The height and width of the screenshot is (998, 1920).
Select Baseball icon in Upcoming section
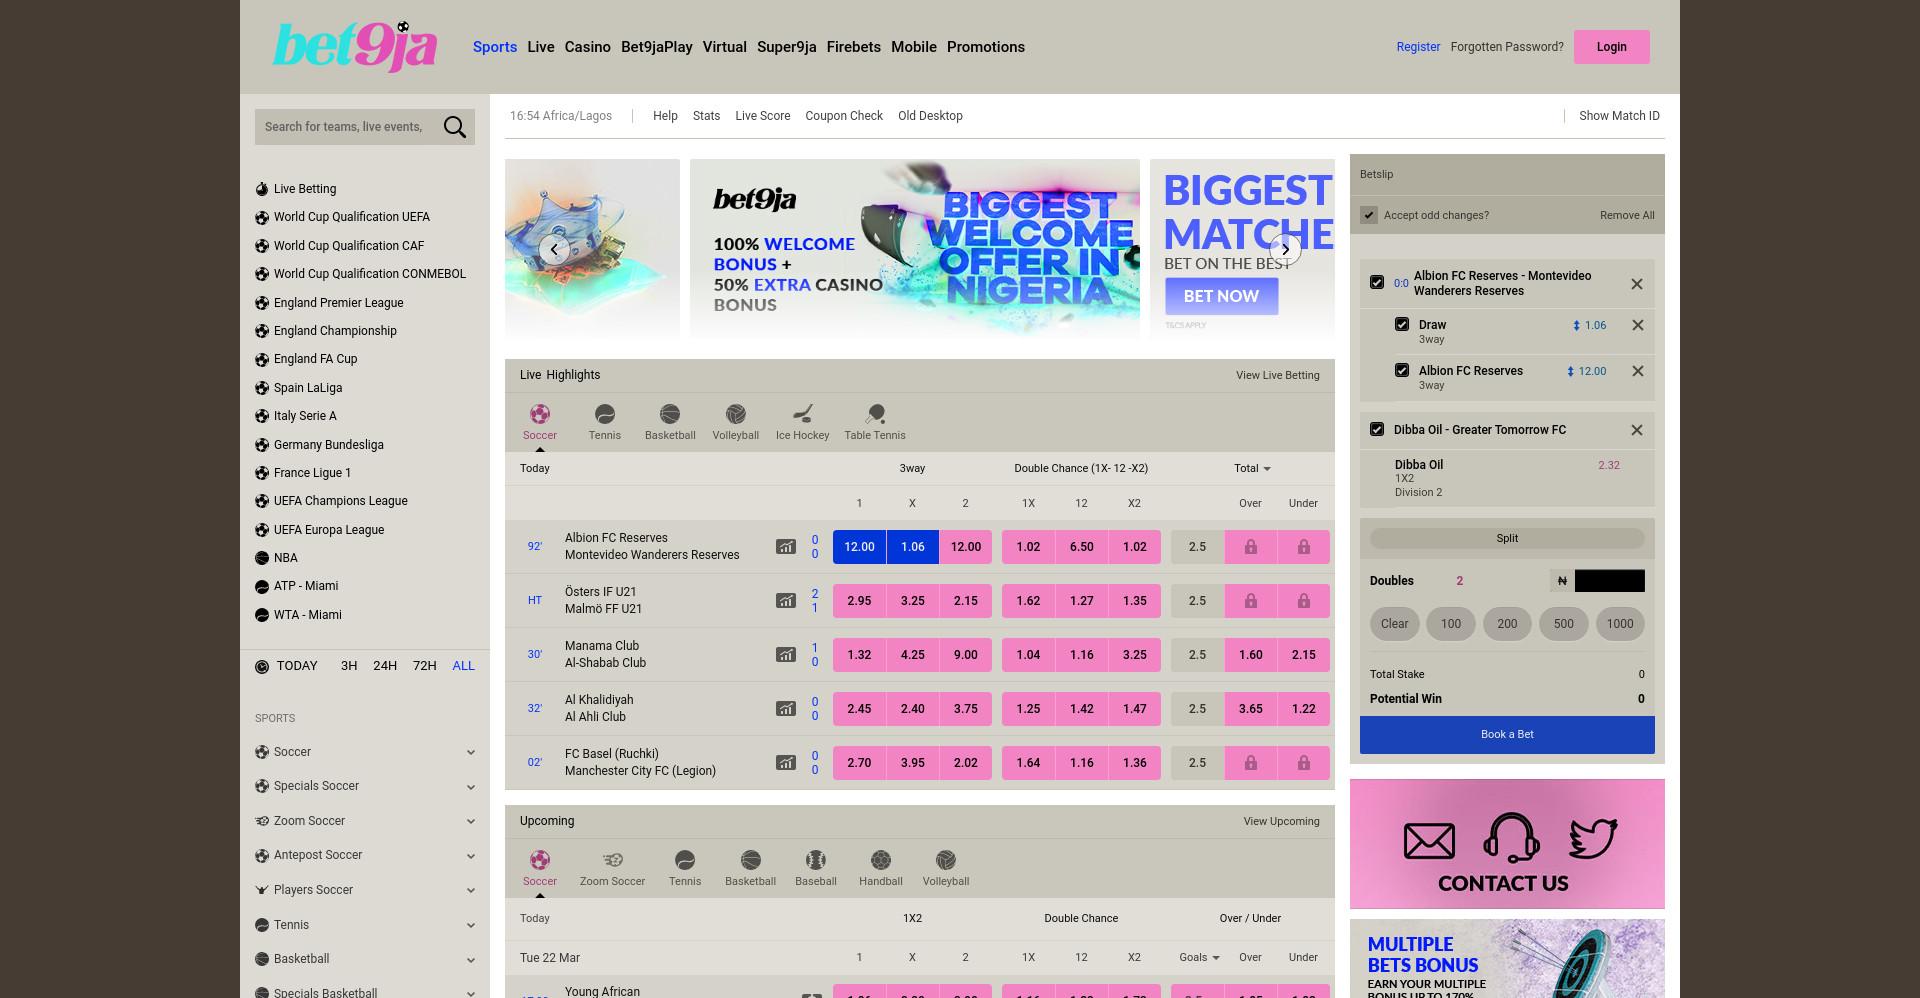click(816, 860)
